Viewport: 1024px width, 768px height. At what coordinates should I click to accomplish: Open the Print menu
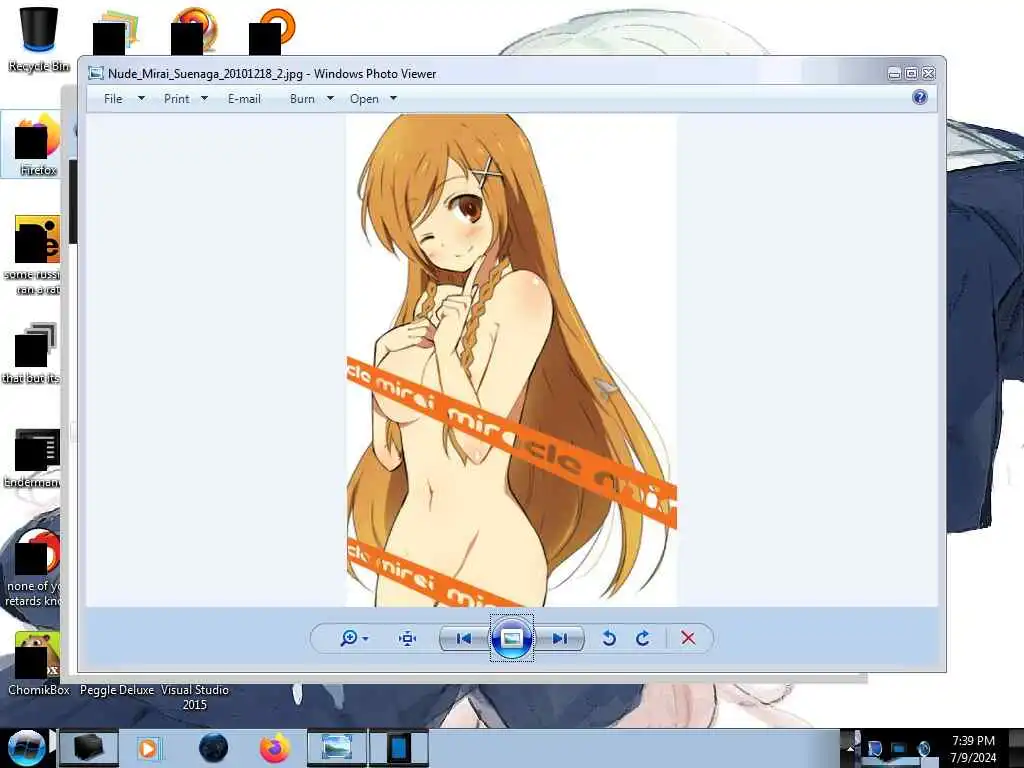click(176, 99)
